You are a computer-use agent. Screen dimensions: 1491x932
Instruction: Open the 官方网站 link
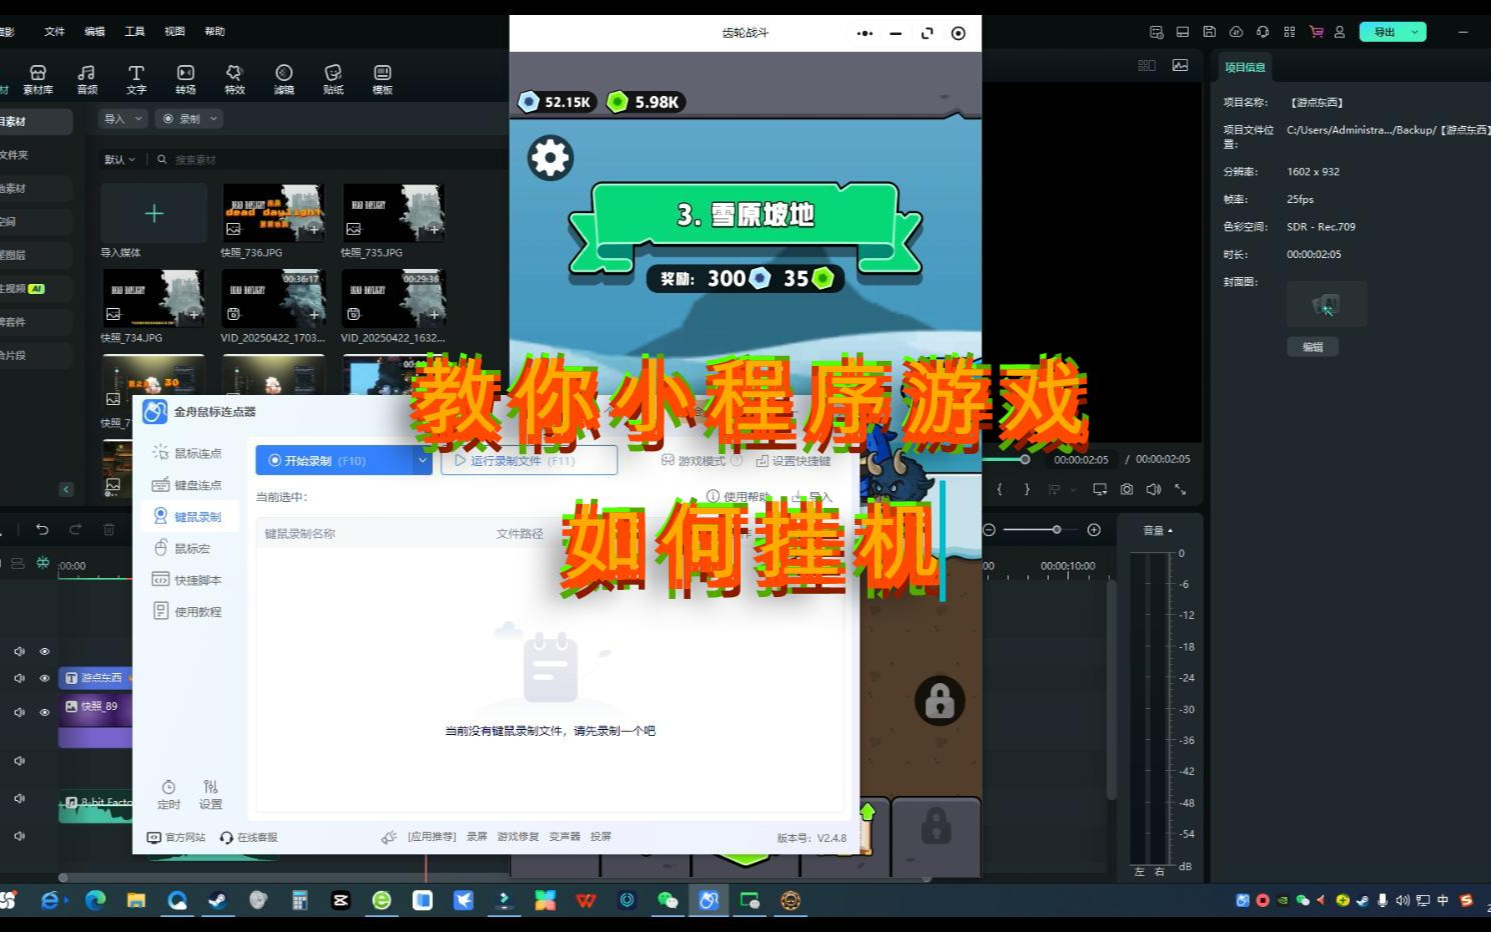pyautogui.click(x=176, y=837)
